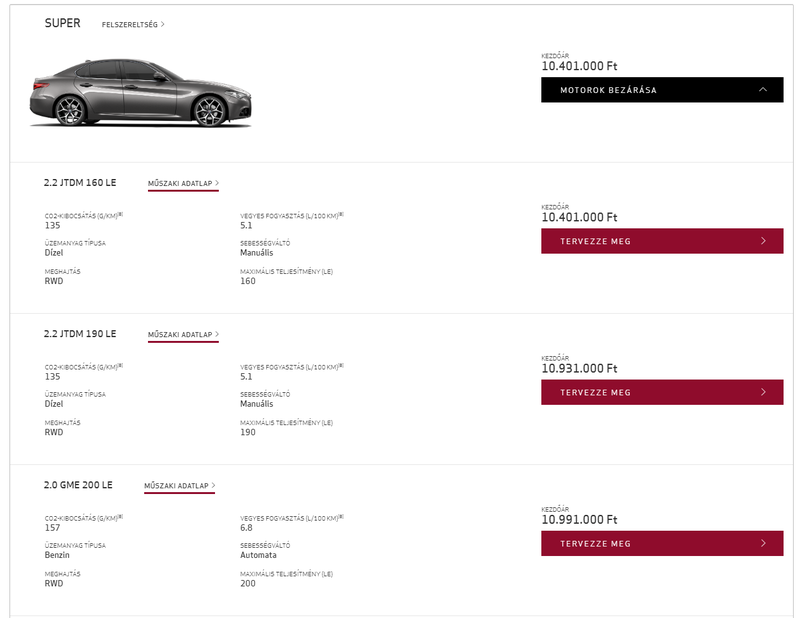Click arrow icon on 200 LE TERVEZZE MEG
This screenshot has width=800, height=618.
(763, 543)
